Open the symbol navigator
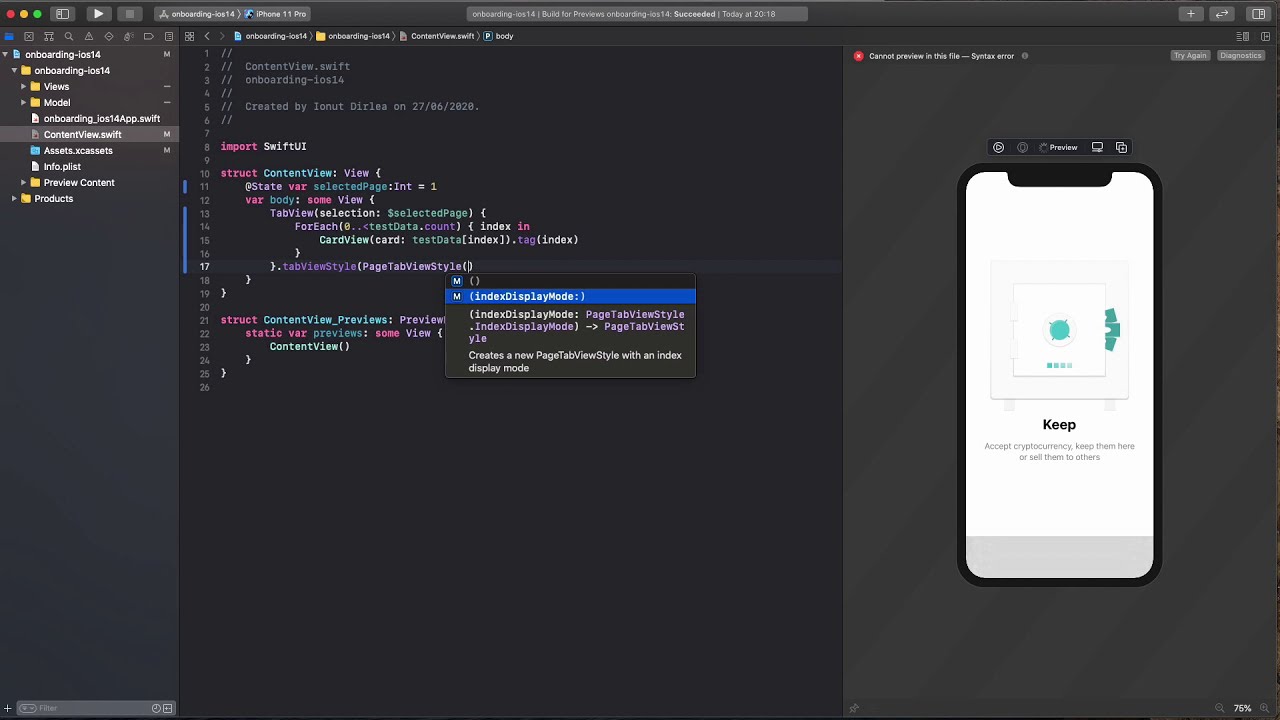The image size is (1280, 720). (49, 36)
